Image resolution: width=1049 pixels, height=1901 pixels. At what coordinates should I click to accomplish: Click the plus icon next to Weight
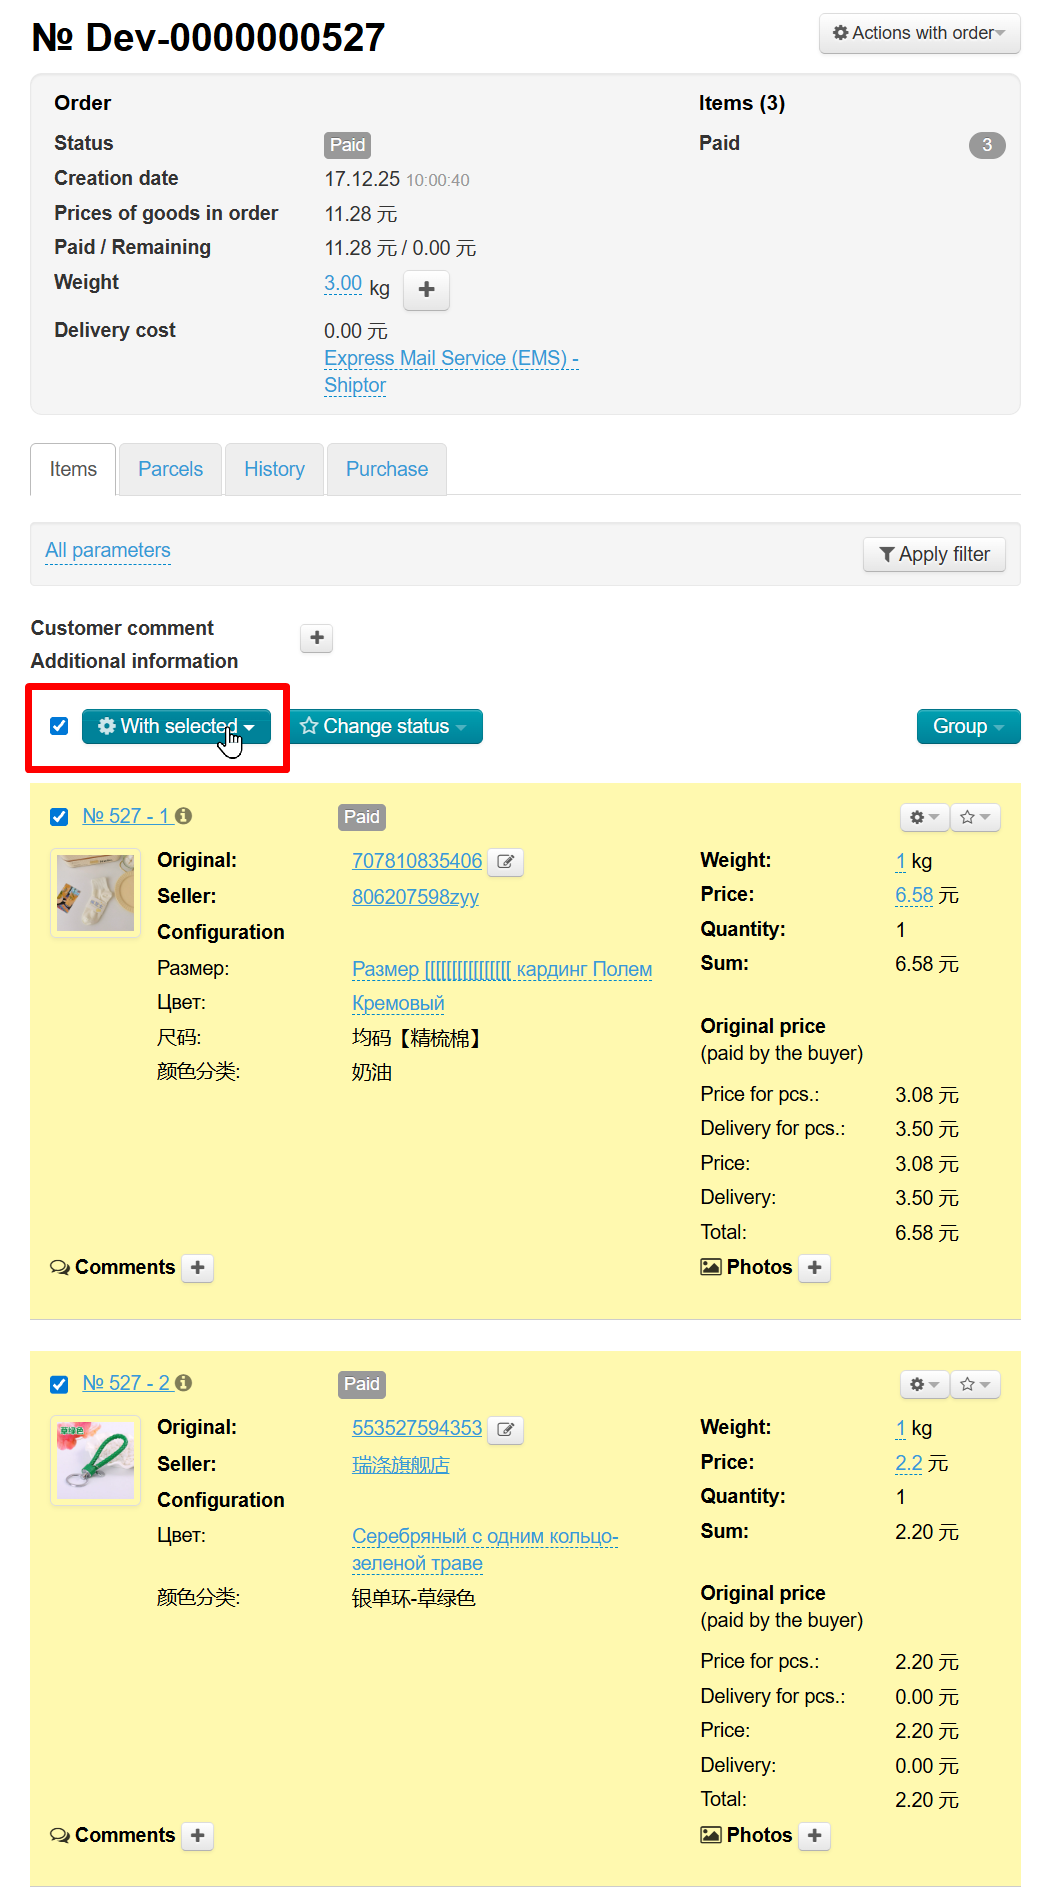tap(426, 290)
